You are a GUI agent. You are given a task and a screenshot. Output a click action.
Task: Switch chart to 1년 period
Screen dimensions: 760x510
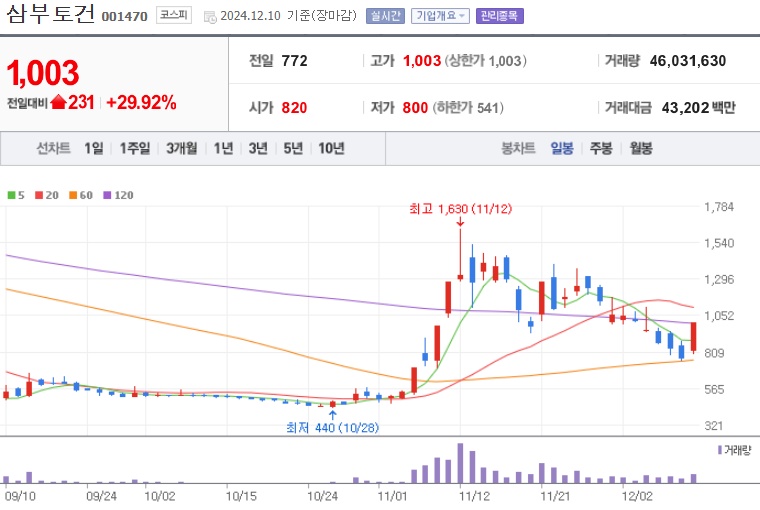(223, 148)
